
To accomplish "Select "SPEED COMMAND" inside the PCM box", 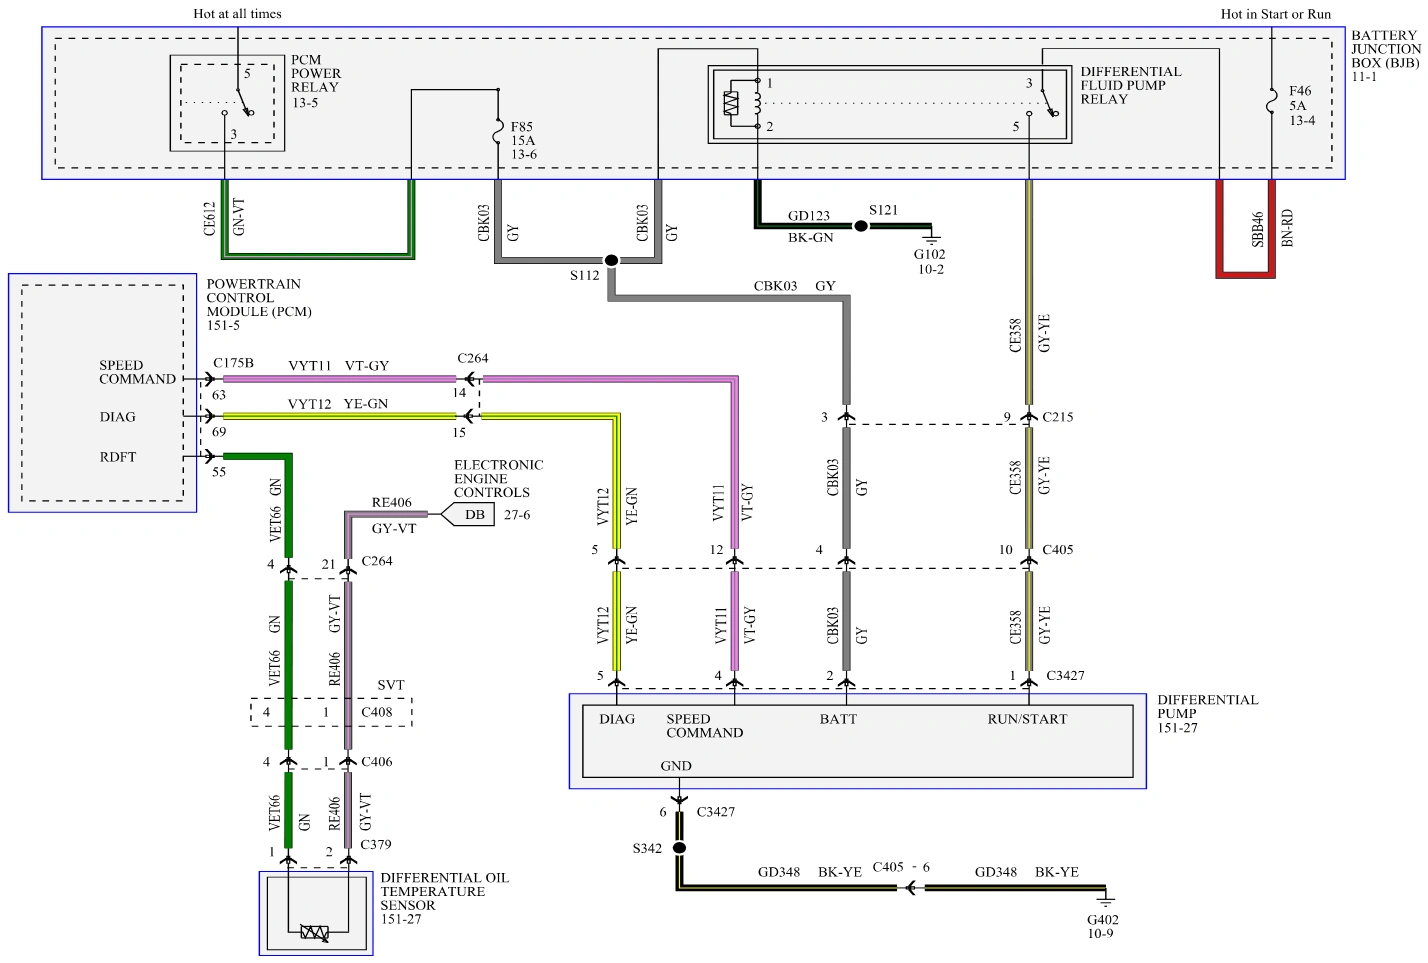I will 137,372.
